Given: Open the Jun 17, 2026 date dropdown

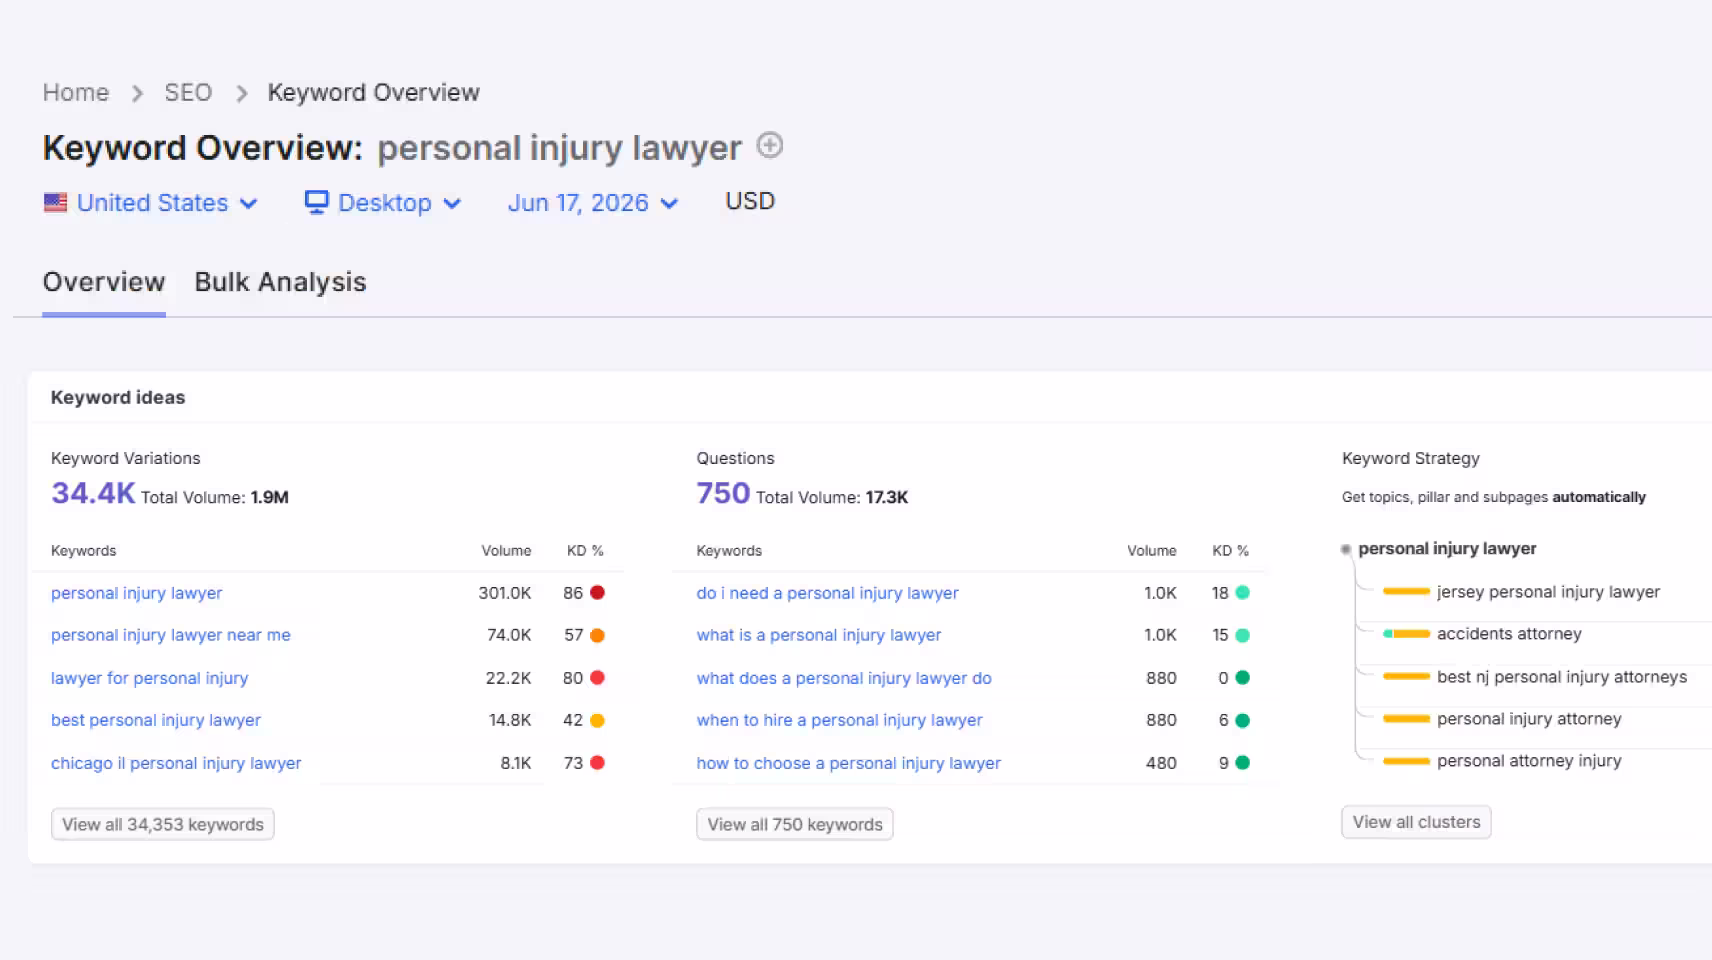Looking at the screenshot, I should (x=593, y=203).
